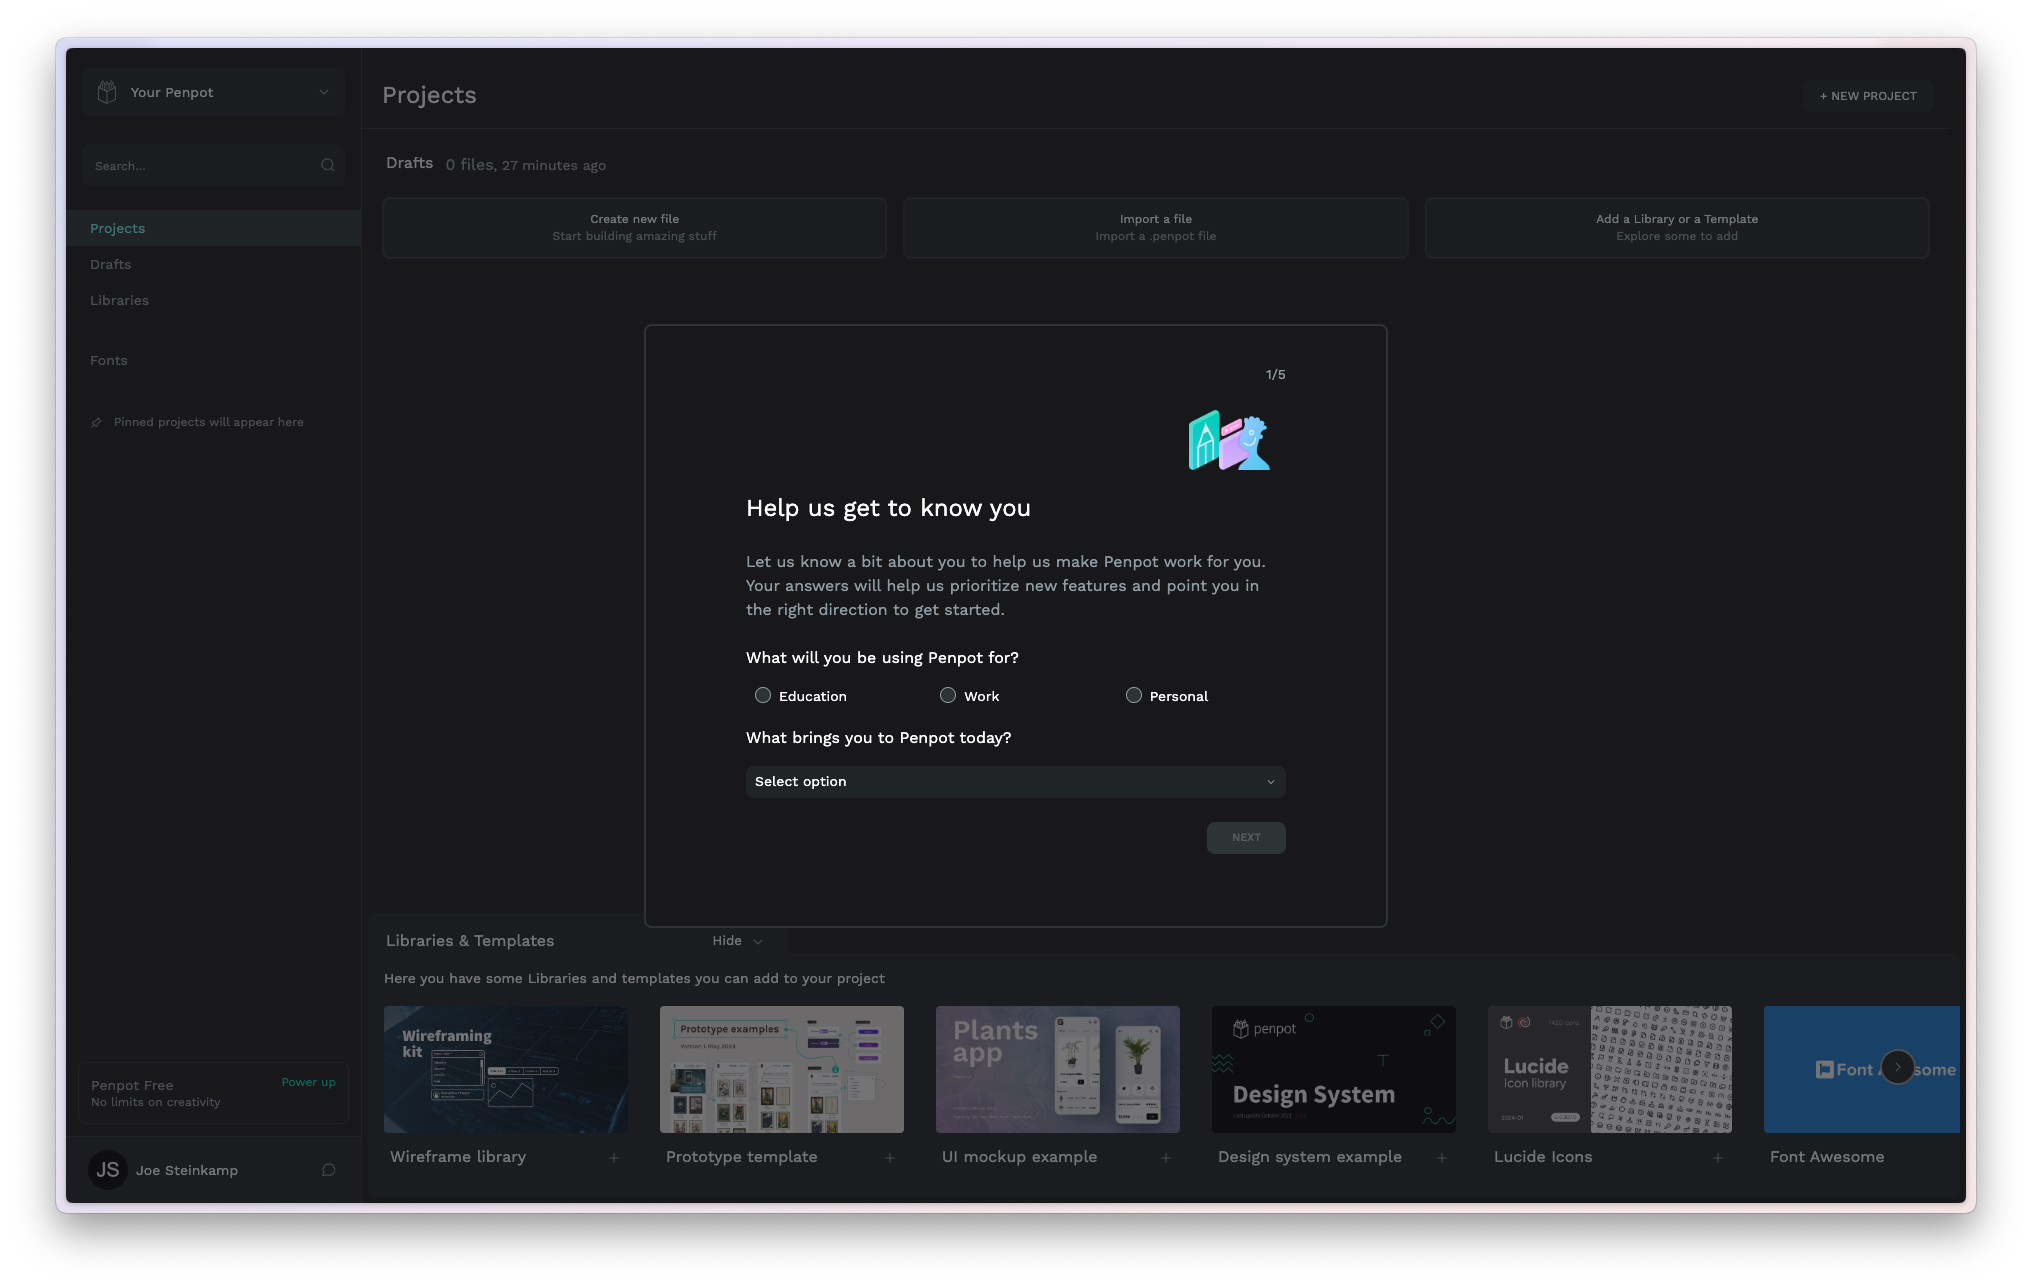The width and height of the screenshot is (2032, 1287).
Task: Open comments notification bubble icon
Action: (328, 1170)
